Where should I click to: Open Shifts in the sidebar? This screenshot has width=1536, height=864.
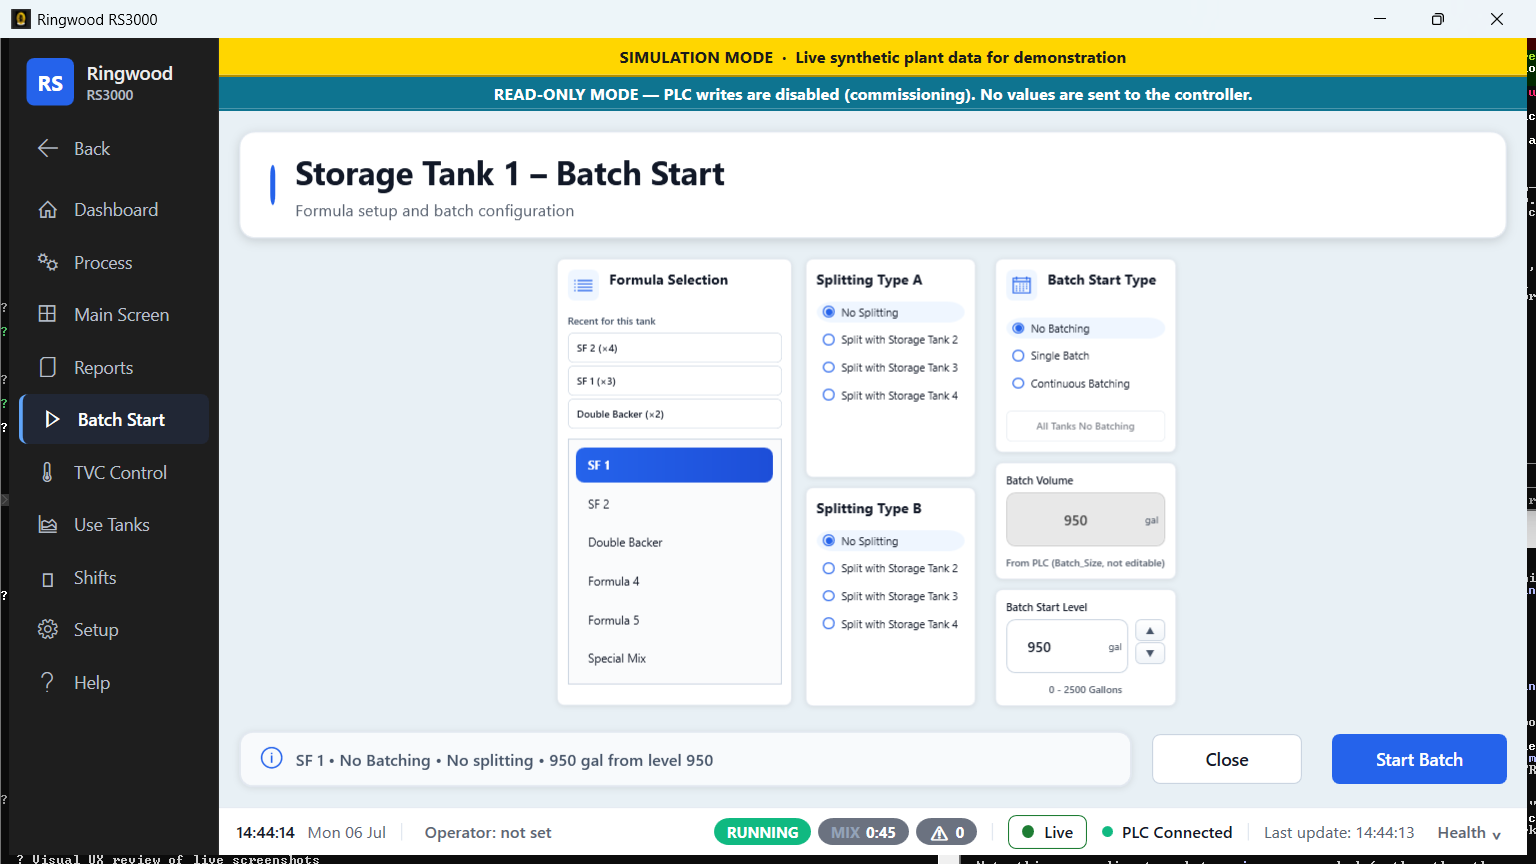(114, 578)
